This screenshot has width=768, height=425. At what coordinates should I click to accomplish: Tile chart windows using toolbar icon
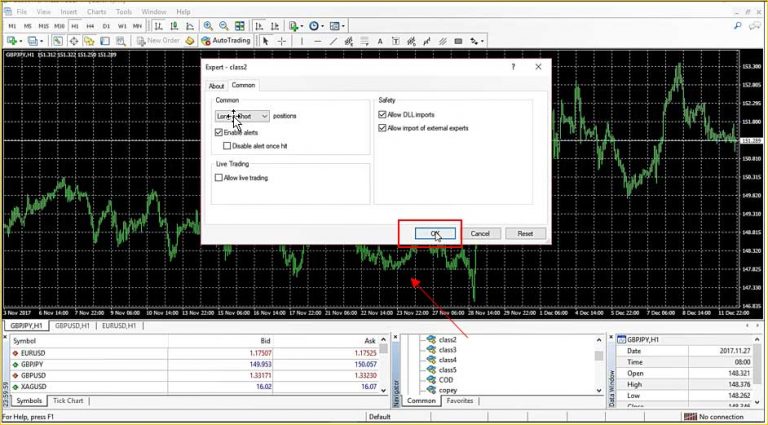240,25
